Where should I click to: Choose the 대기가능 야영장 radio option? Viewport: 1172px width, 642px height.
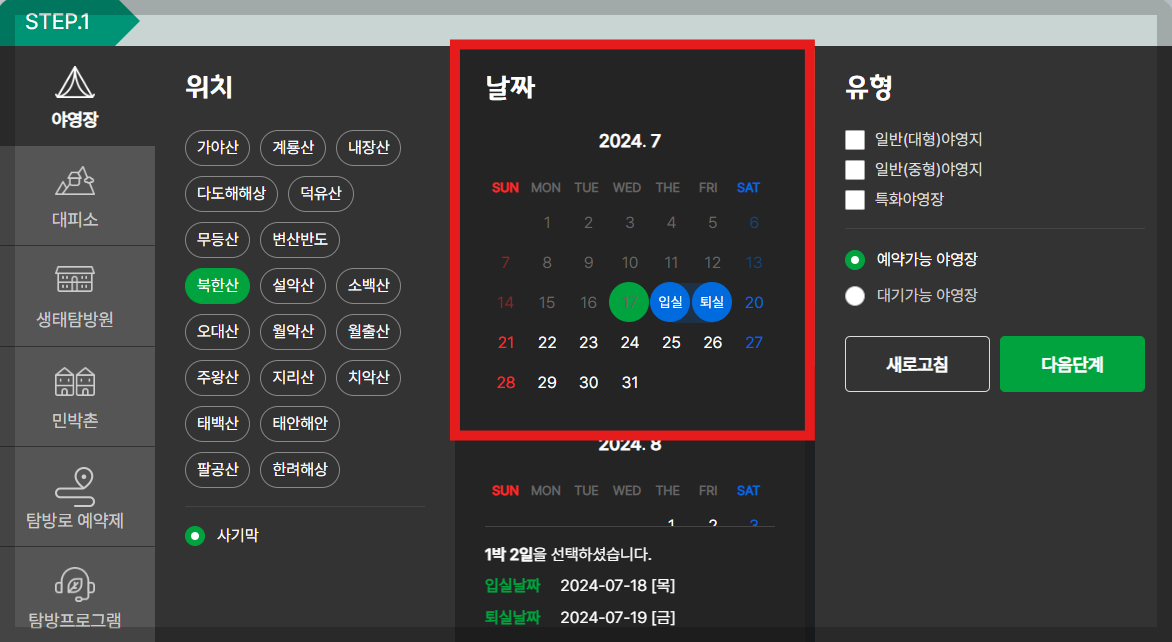pyautogui.click(x=855, y=295)
